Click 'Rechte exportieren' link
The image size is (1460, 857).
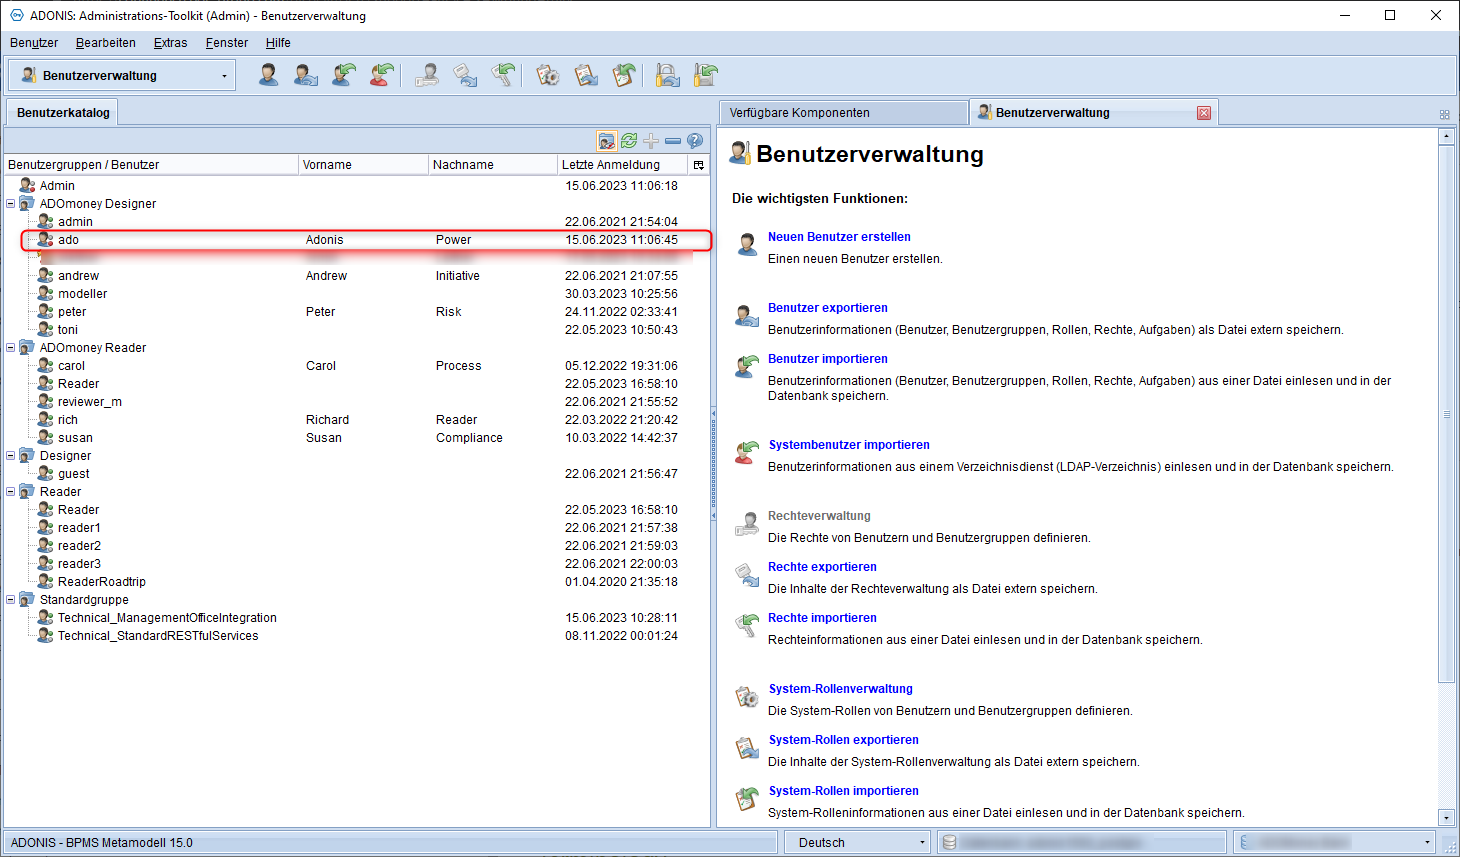click(x=822, y=567)
